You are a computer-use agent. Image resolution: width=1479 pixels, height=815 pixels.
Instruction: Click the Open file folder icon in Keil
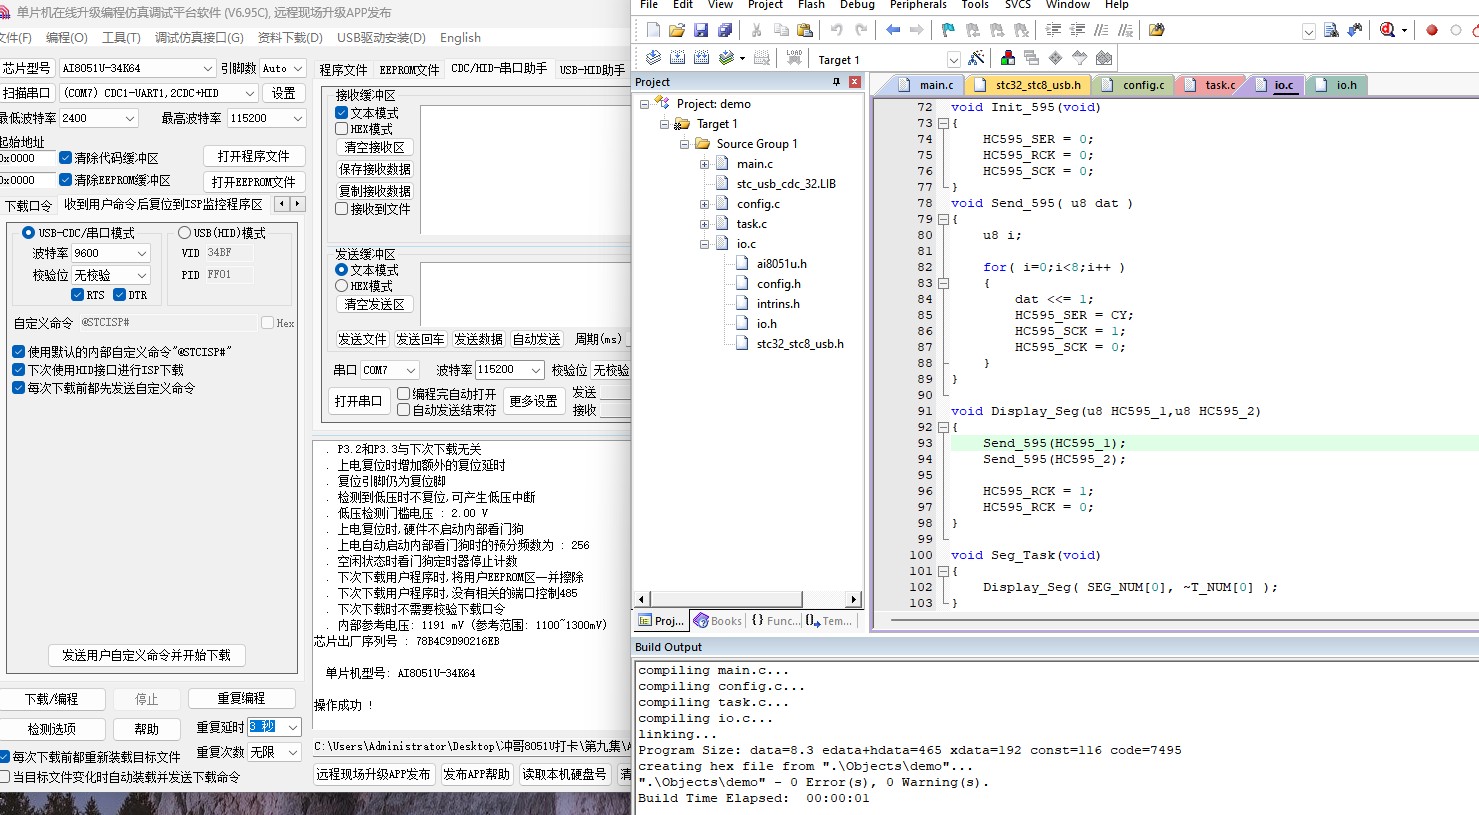[x=677, y=30]
